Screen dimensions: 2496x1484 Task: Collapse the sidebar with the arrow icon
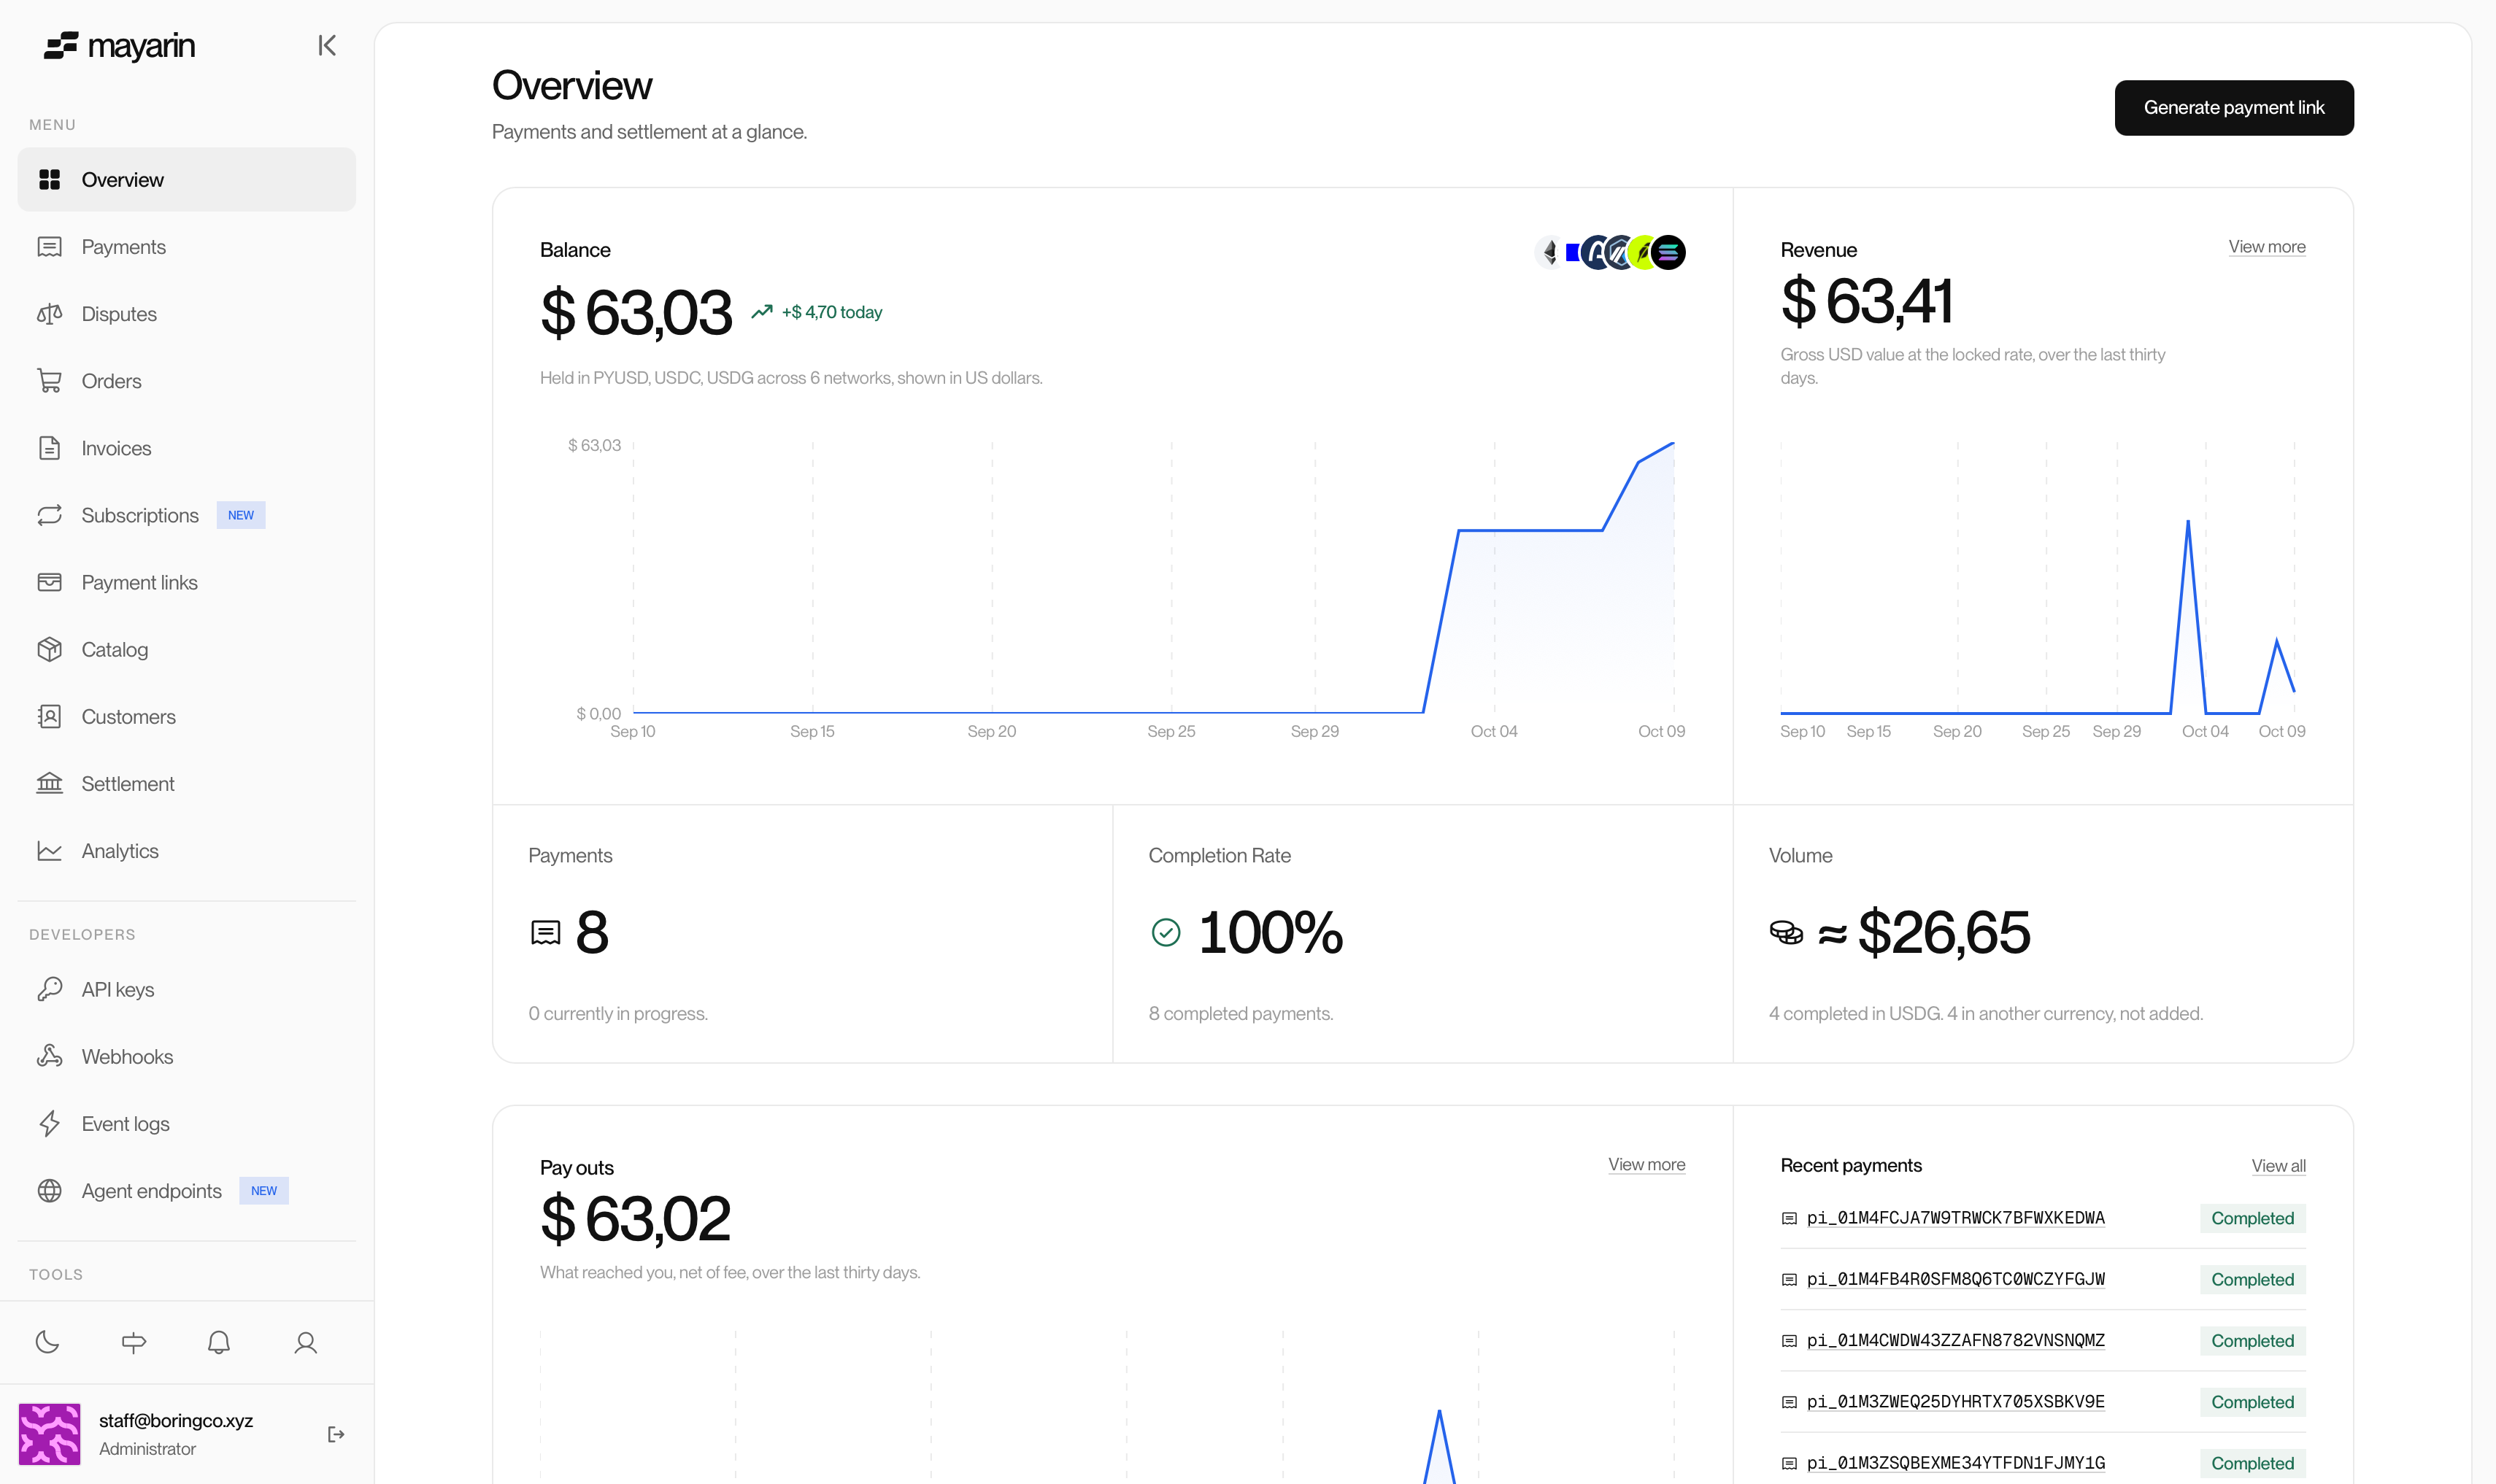pos(326,45)
